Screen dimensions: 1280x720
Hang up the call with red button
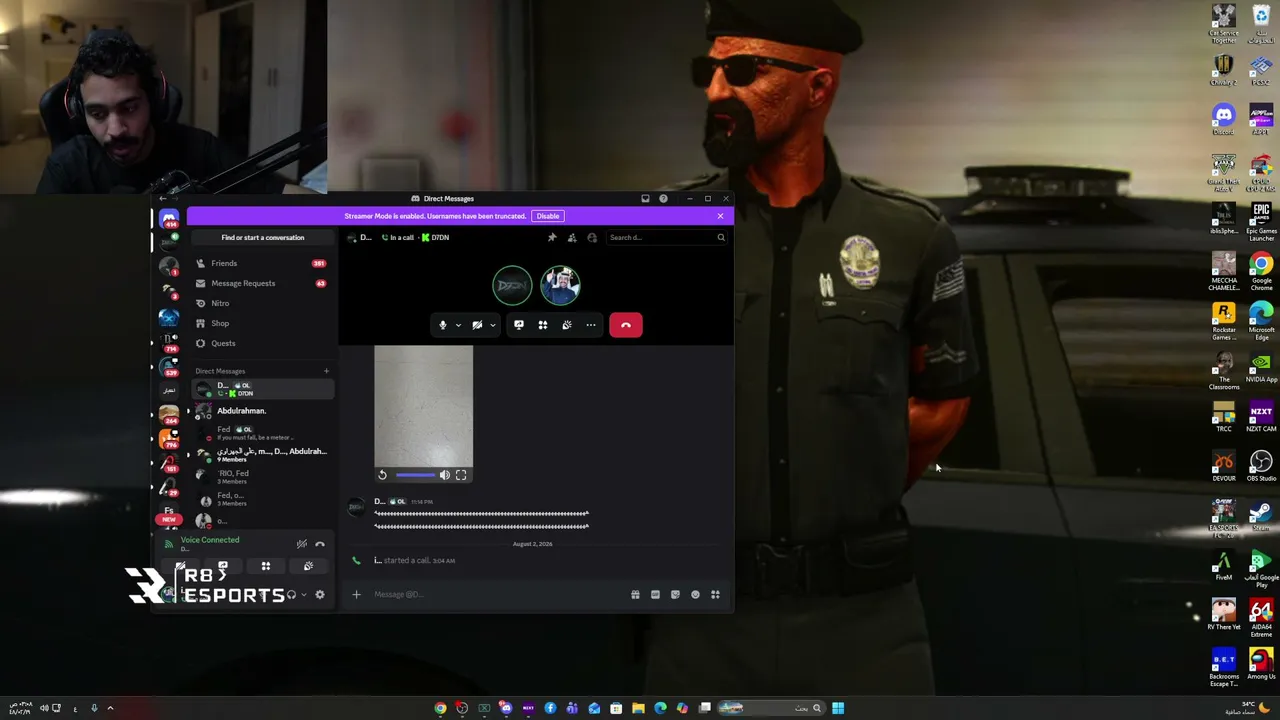tap(626, 325)
